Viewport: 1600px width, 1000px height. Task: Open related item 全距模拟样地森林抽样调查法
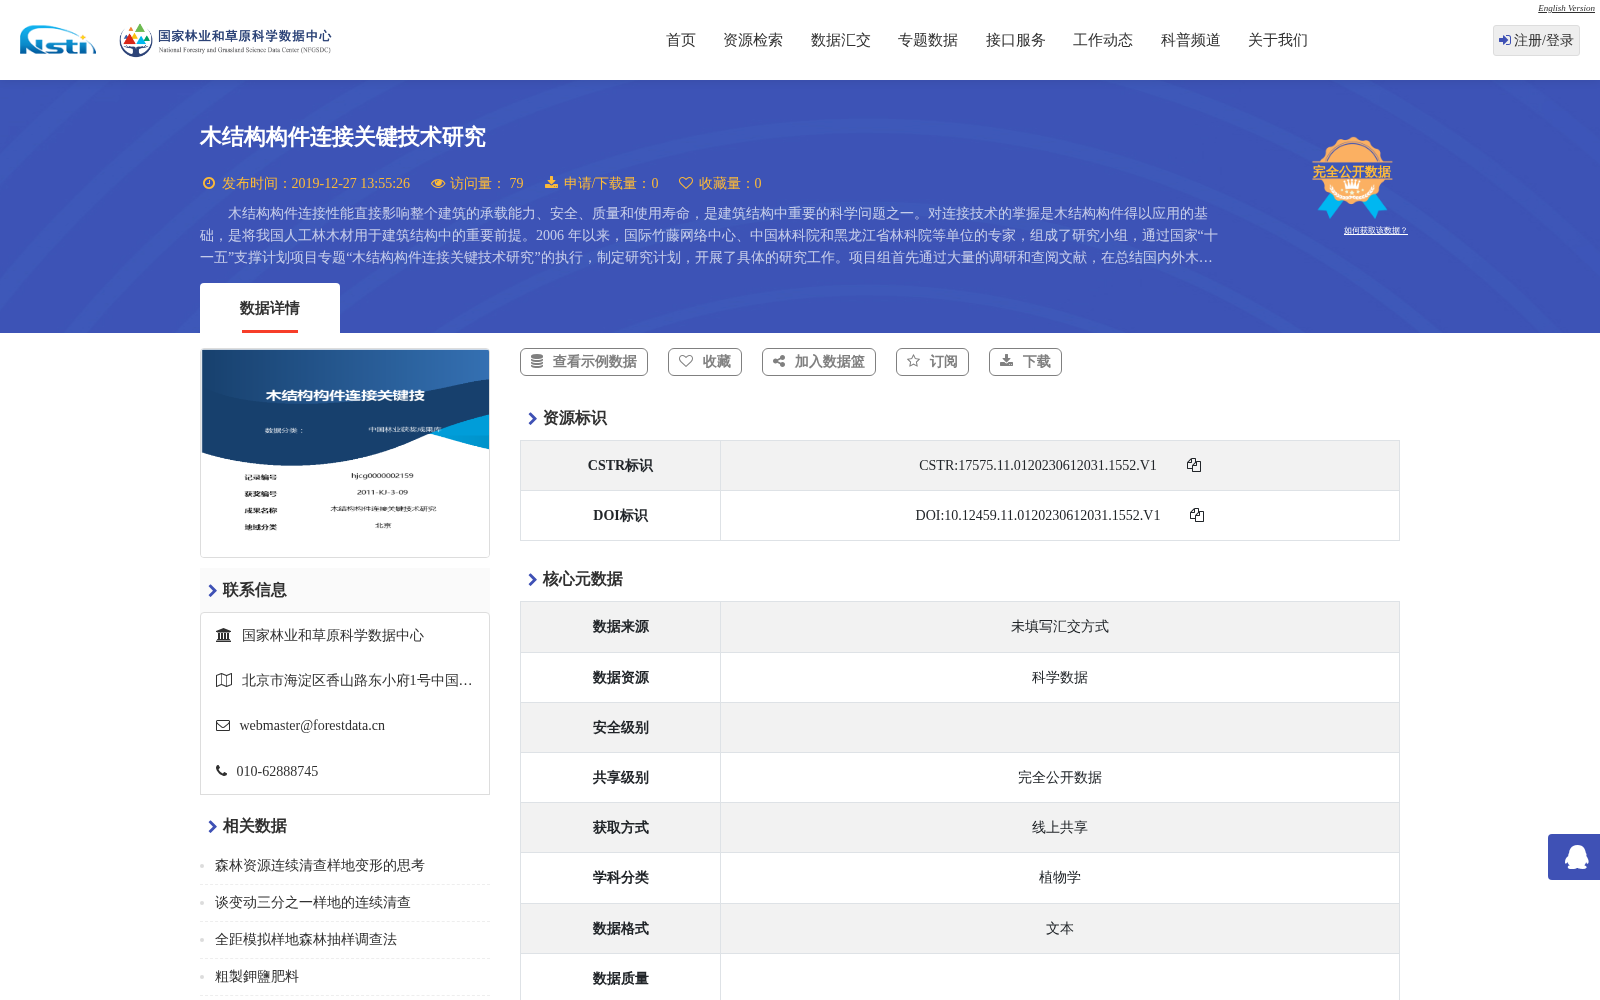coord(306,940)
